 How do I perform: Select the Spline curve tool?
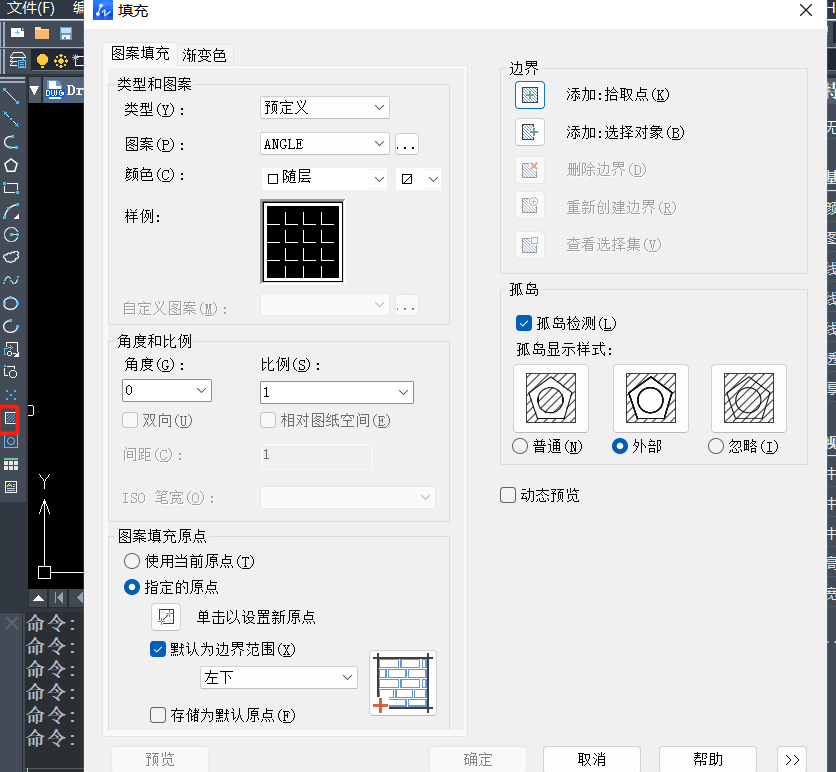pos(11,280)
